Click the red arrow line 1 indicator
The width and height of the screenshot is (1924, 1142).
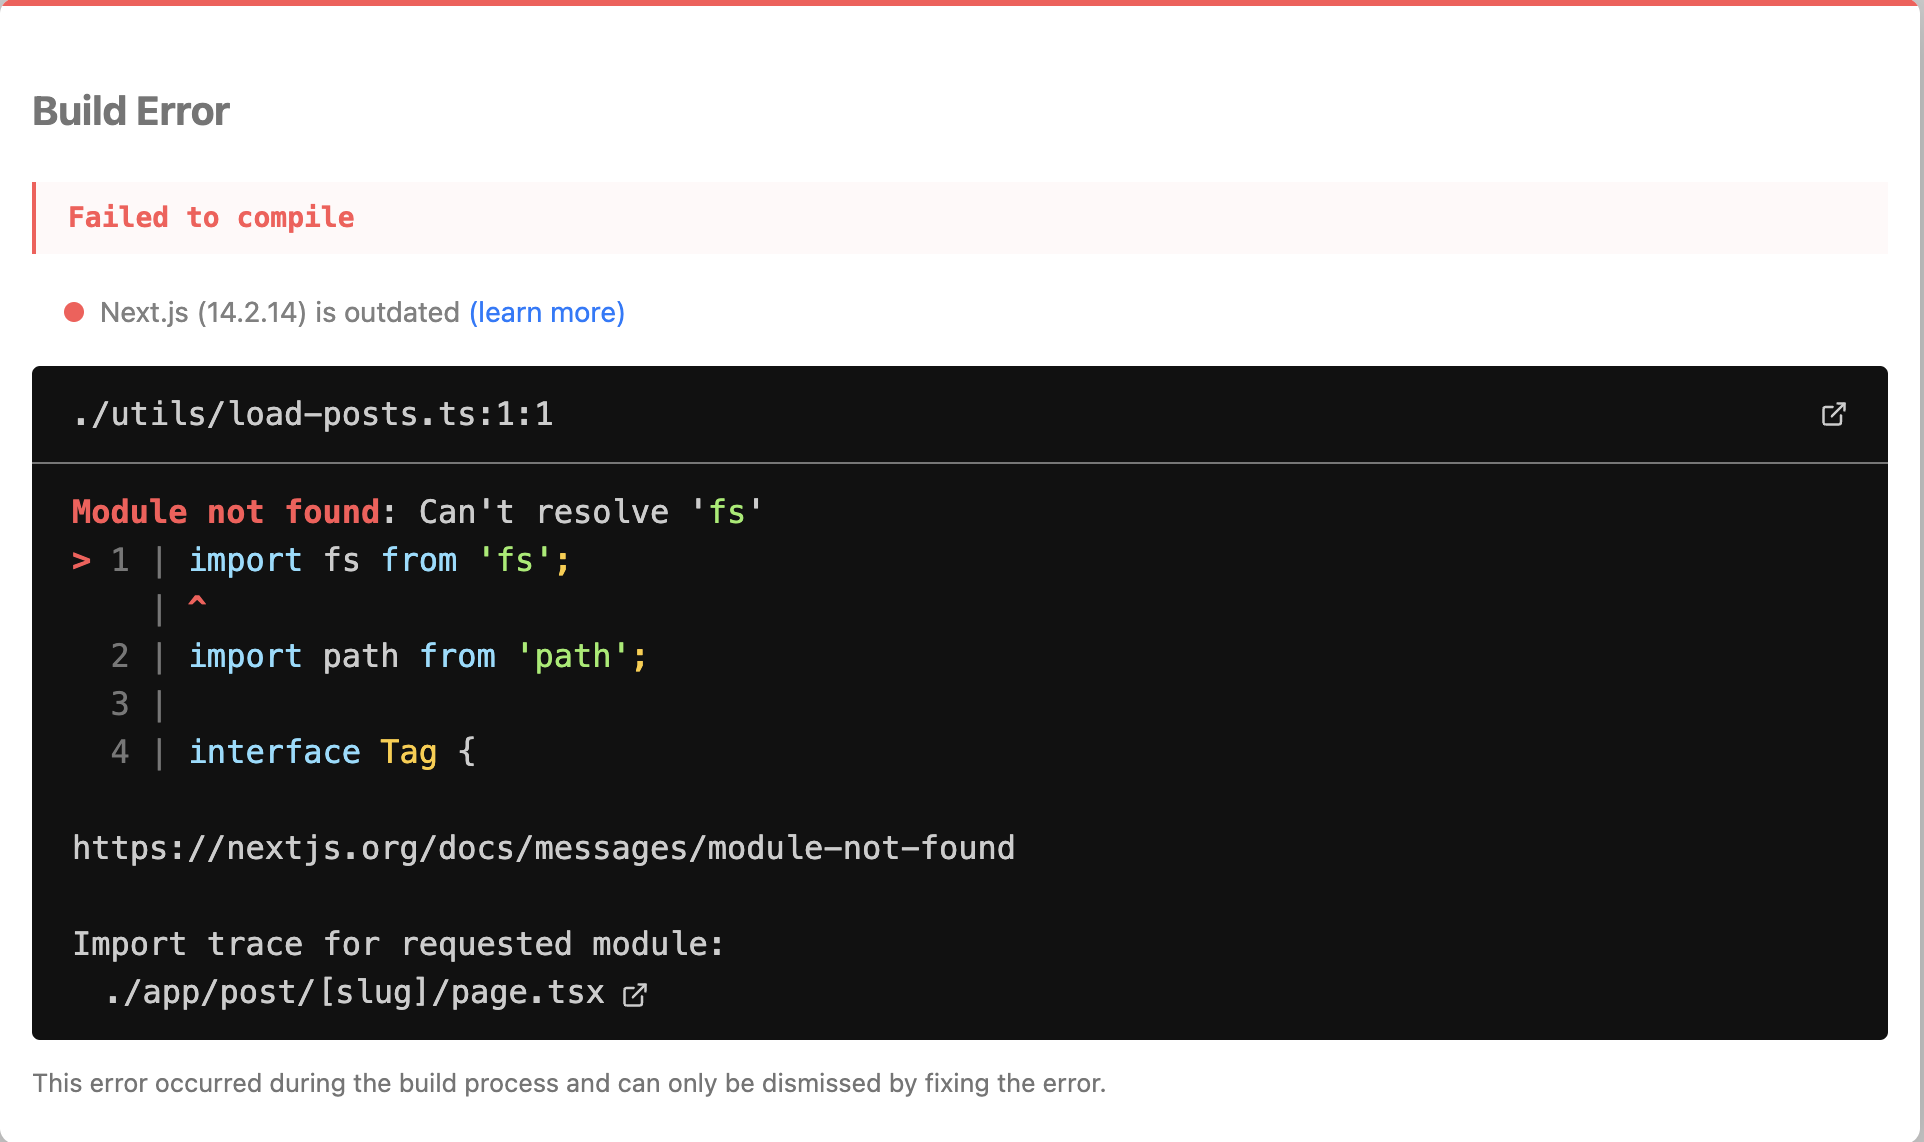pos(81,561)
